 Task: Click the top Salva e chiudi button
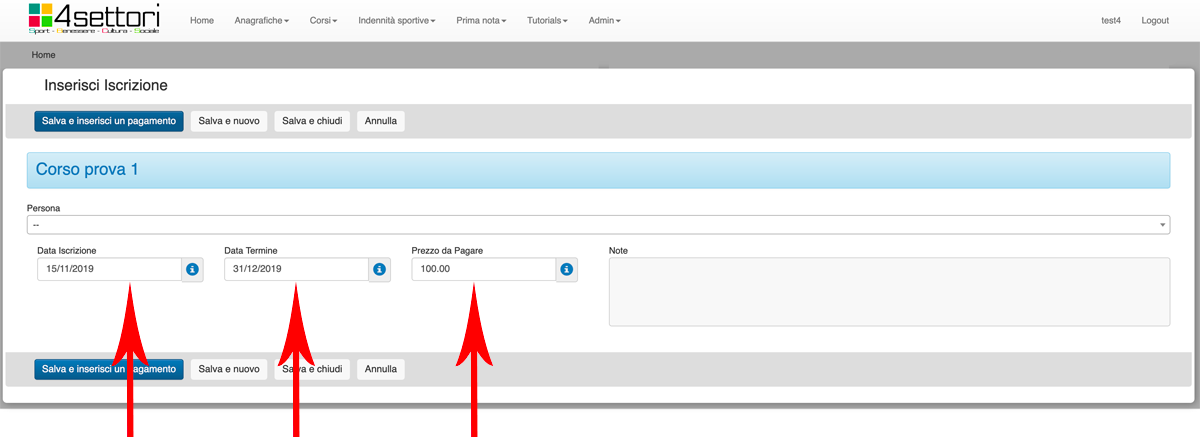312,121
